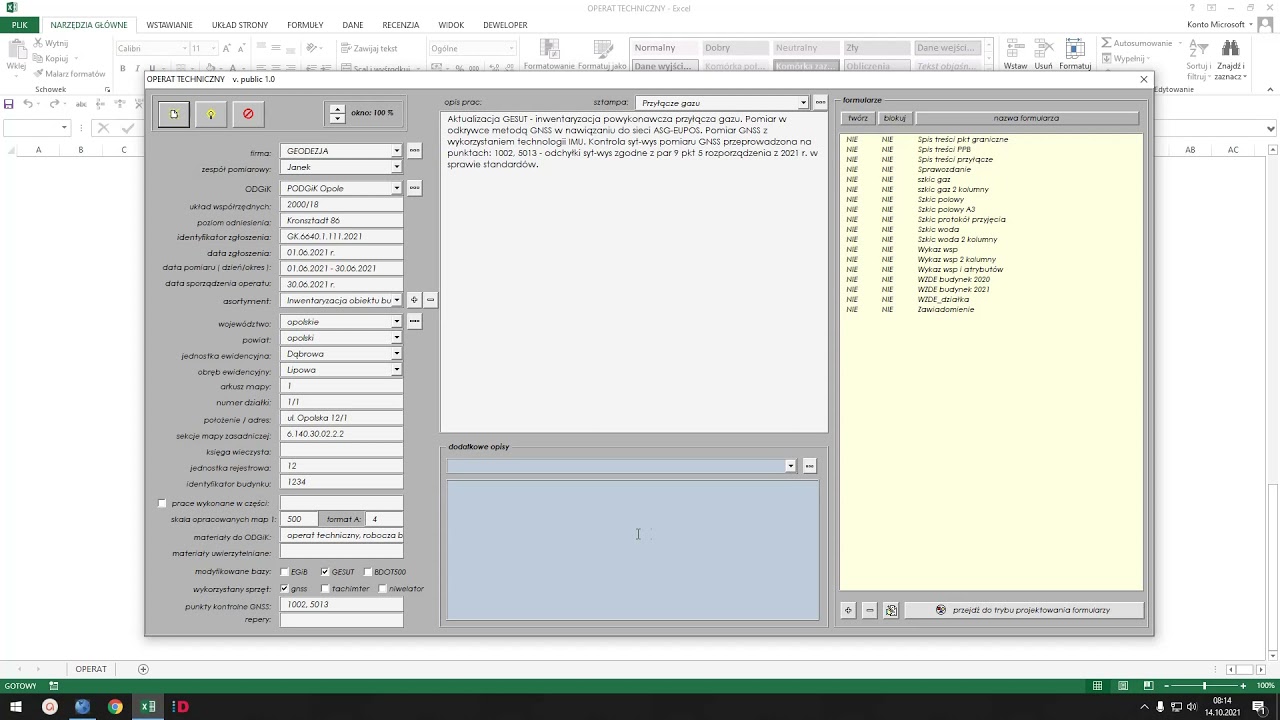Click 'blokuj' column header button
Viewport: 1280px width, 720px height.
[x=895, y=118]
